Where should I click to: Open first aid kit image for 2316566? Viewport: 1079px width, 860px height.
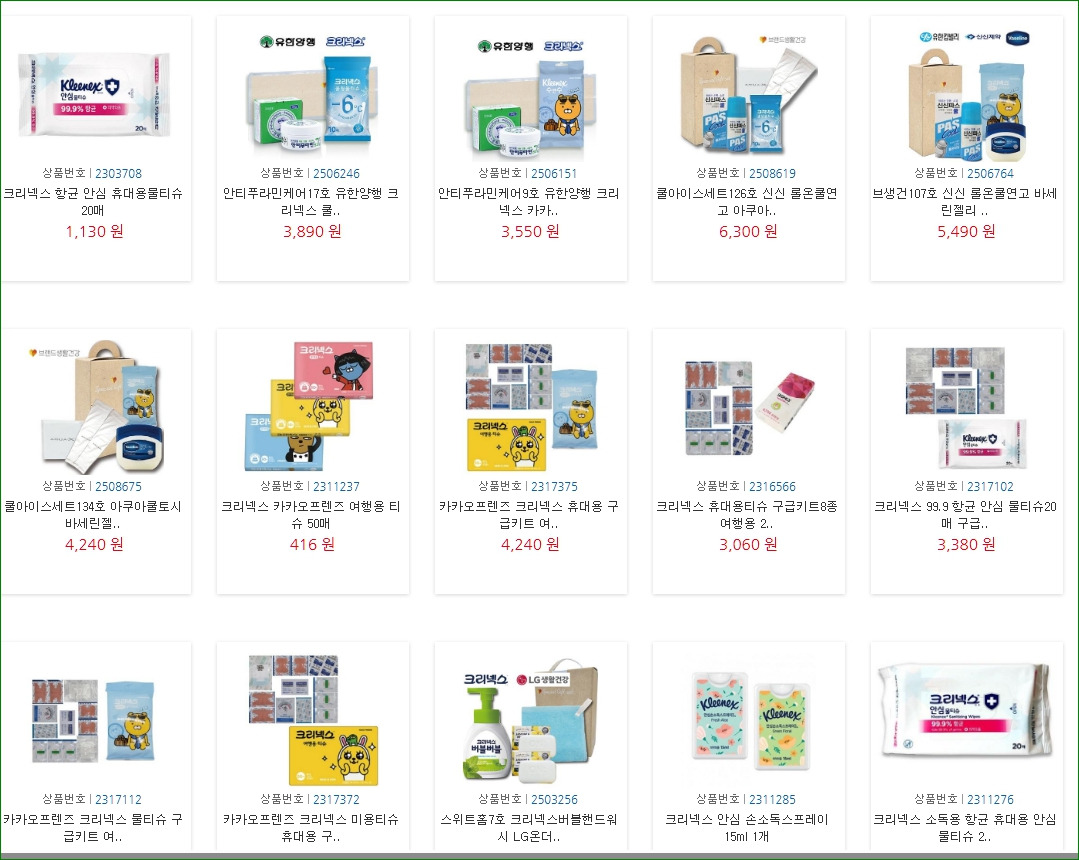(x=749, y=407)
